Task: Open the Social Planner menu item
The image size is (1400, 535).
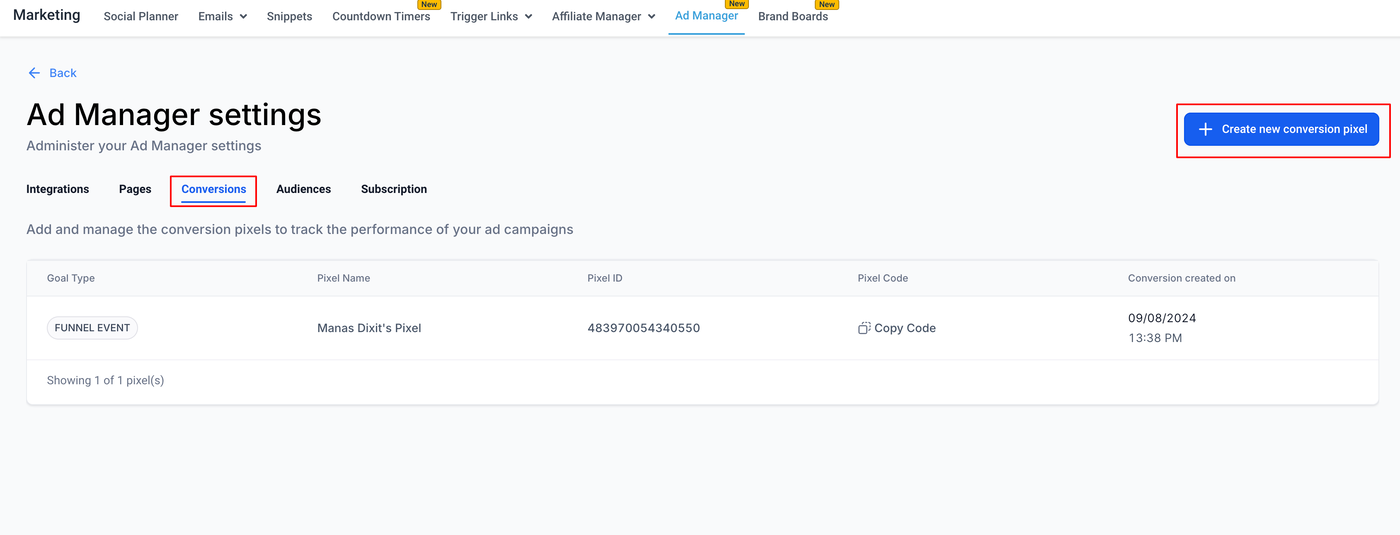Action: [x=141, y=16]
